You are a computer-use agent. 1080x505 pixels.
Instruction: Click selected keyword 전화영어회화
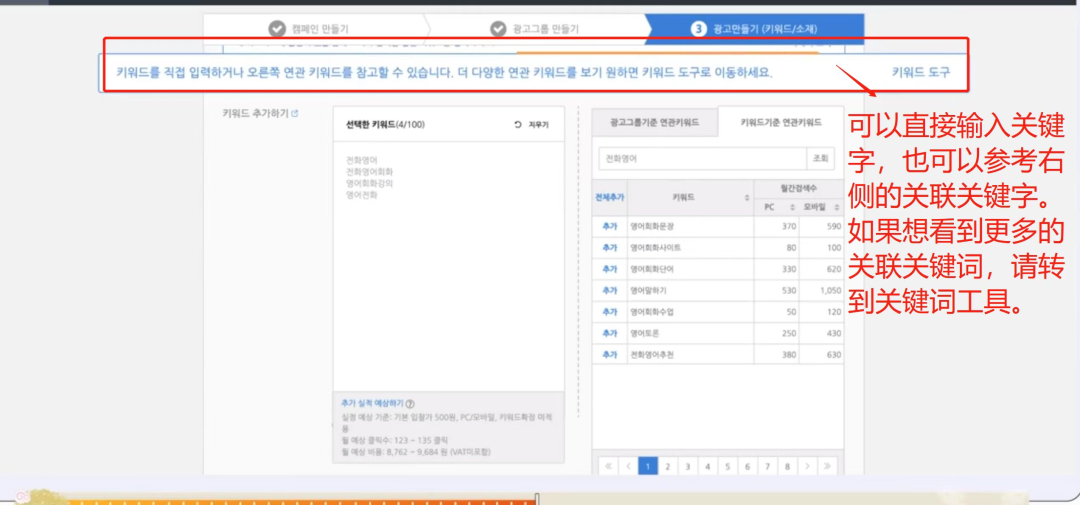(x=370, y=172)
